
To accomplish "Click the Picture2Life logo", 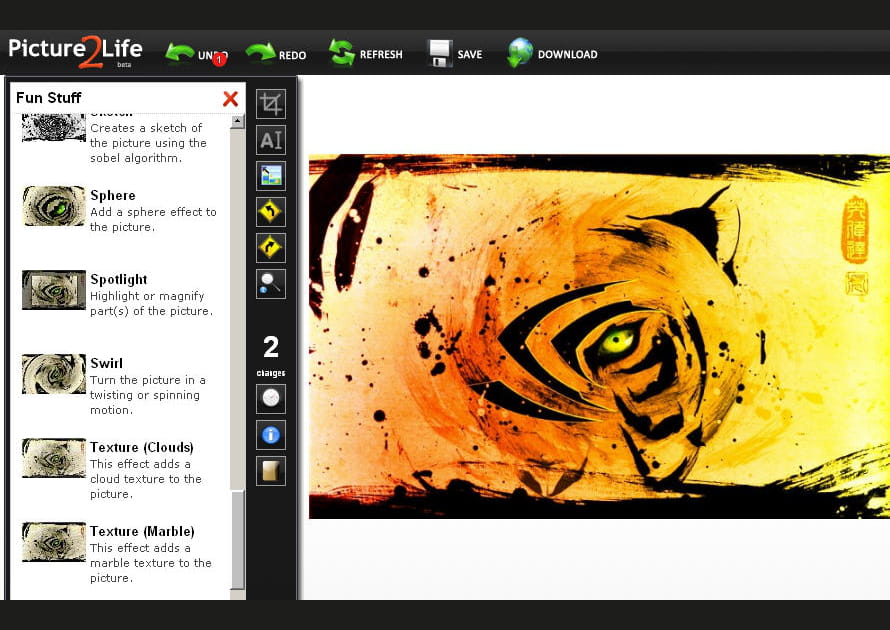I will [75, 52].
